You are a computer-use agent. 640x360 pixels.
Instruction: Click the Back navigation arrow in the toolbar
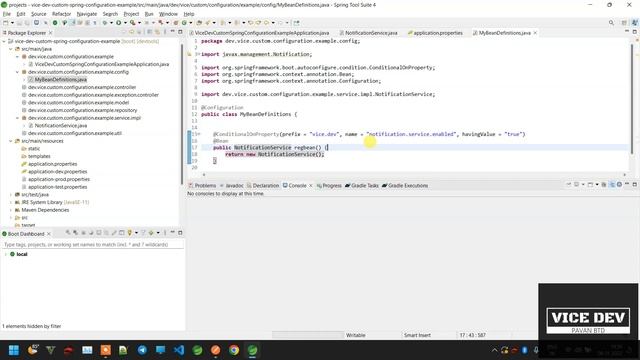266,23
